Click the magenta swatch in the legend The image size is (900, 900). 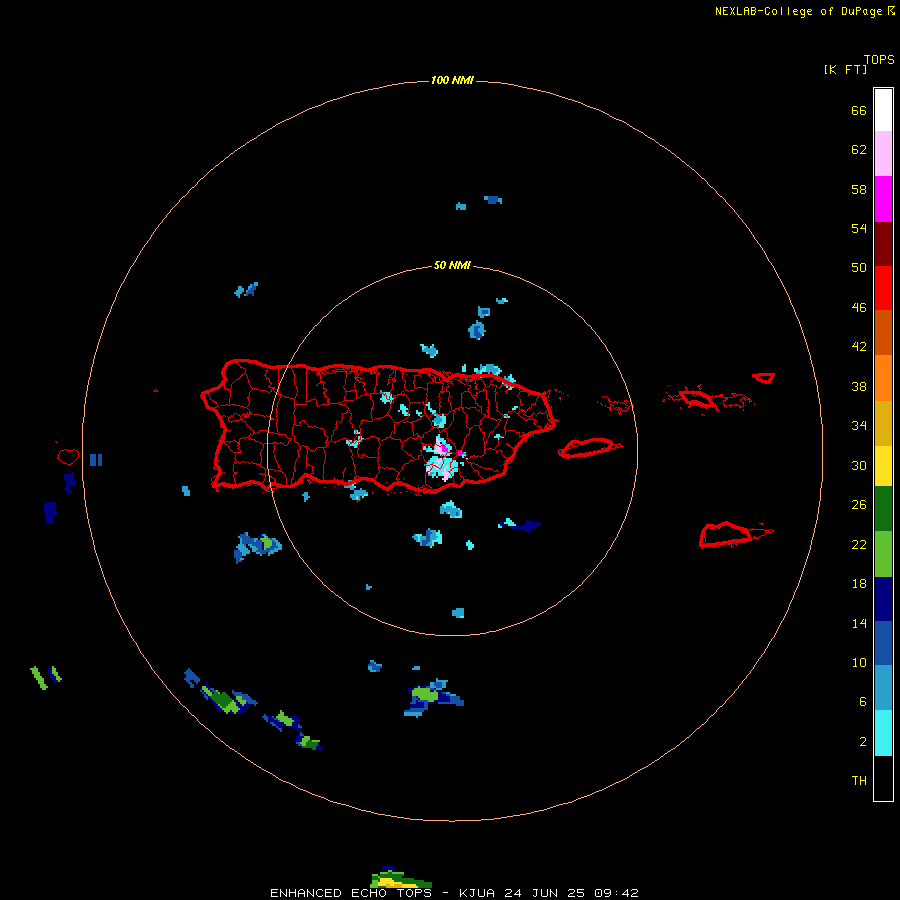coord(883,199)
